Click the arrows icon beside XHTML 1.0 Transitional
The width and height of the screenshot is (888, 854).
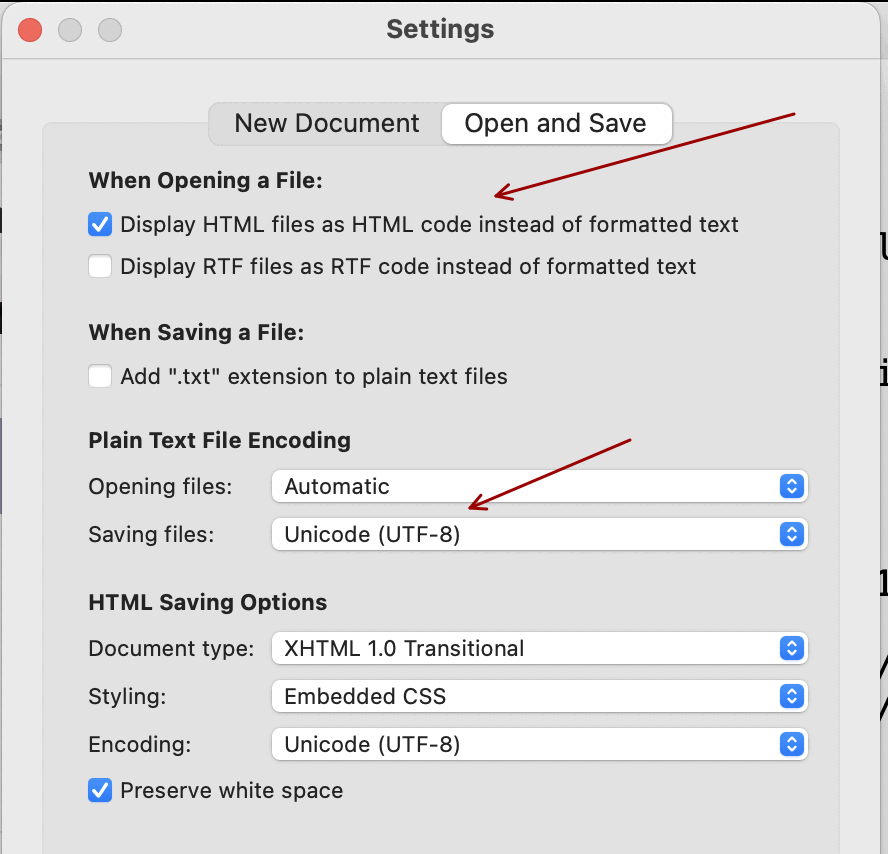pyautogui.click(x=792, y=648)
